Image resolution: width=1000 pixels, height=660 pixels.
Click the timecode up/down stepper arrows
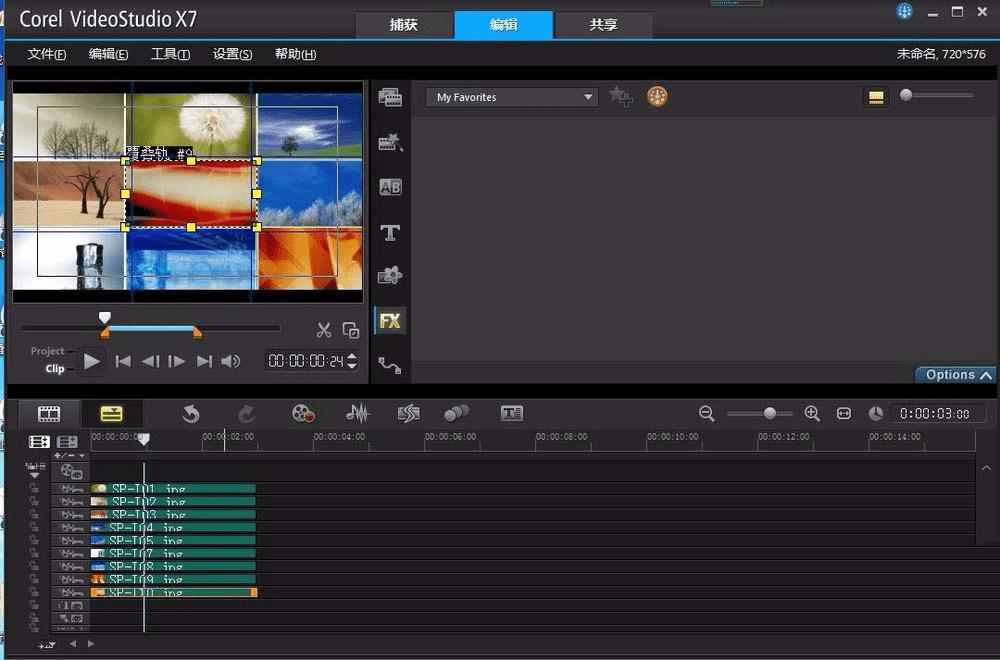point(351,361)
